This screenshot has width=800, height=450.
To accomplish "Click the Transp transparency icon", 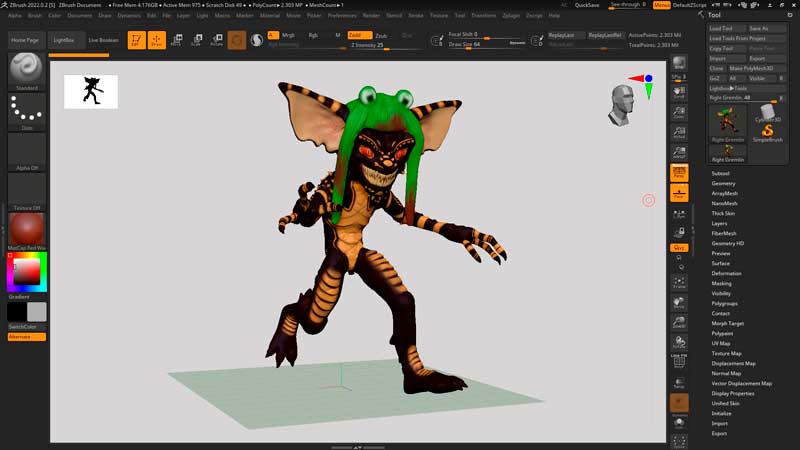I will 679,383.
